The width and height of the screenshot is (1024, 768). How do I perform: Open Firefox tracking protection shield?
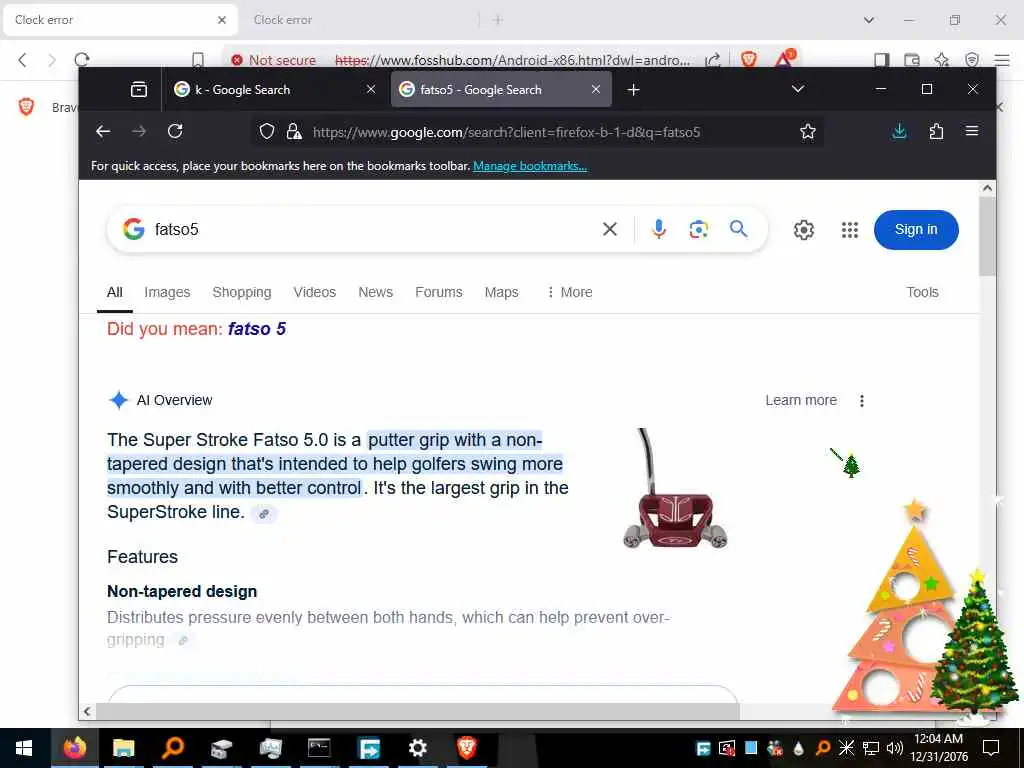coord(266,131)
